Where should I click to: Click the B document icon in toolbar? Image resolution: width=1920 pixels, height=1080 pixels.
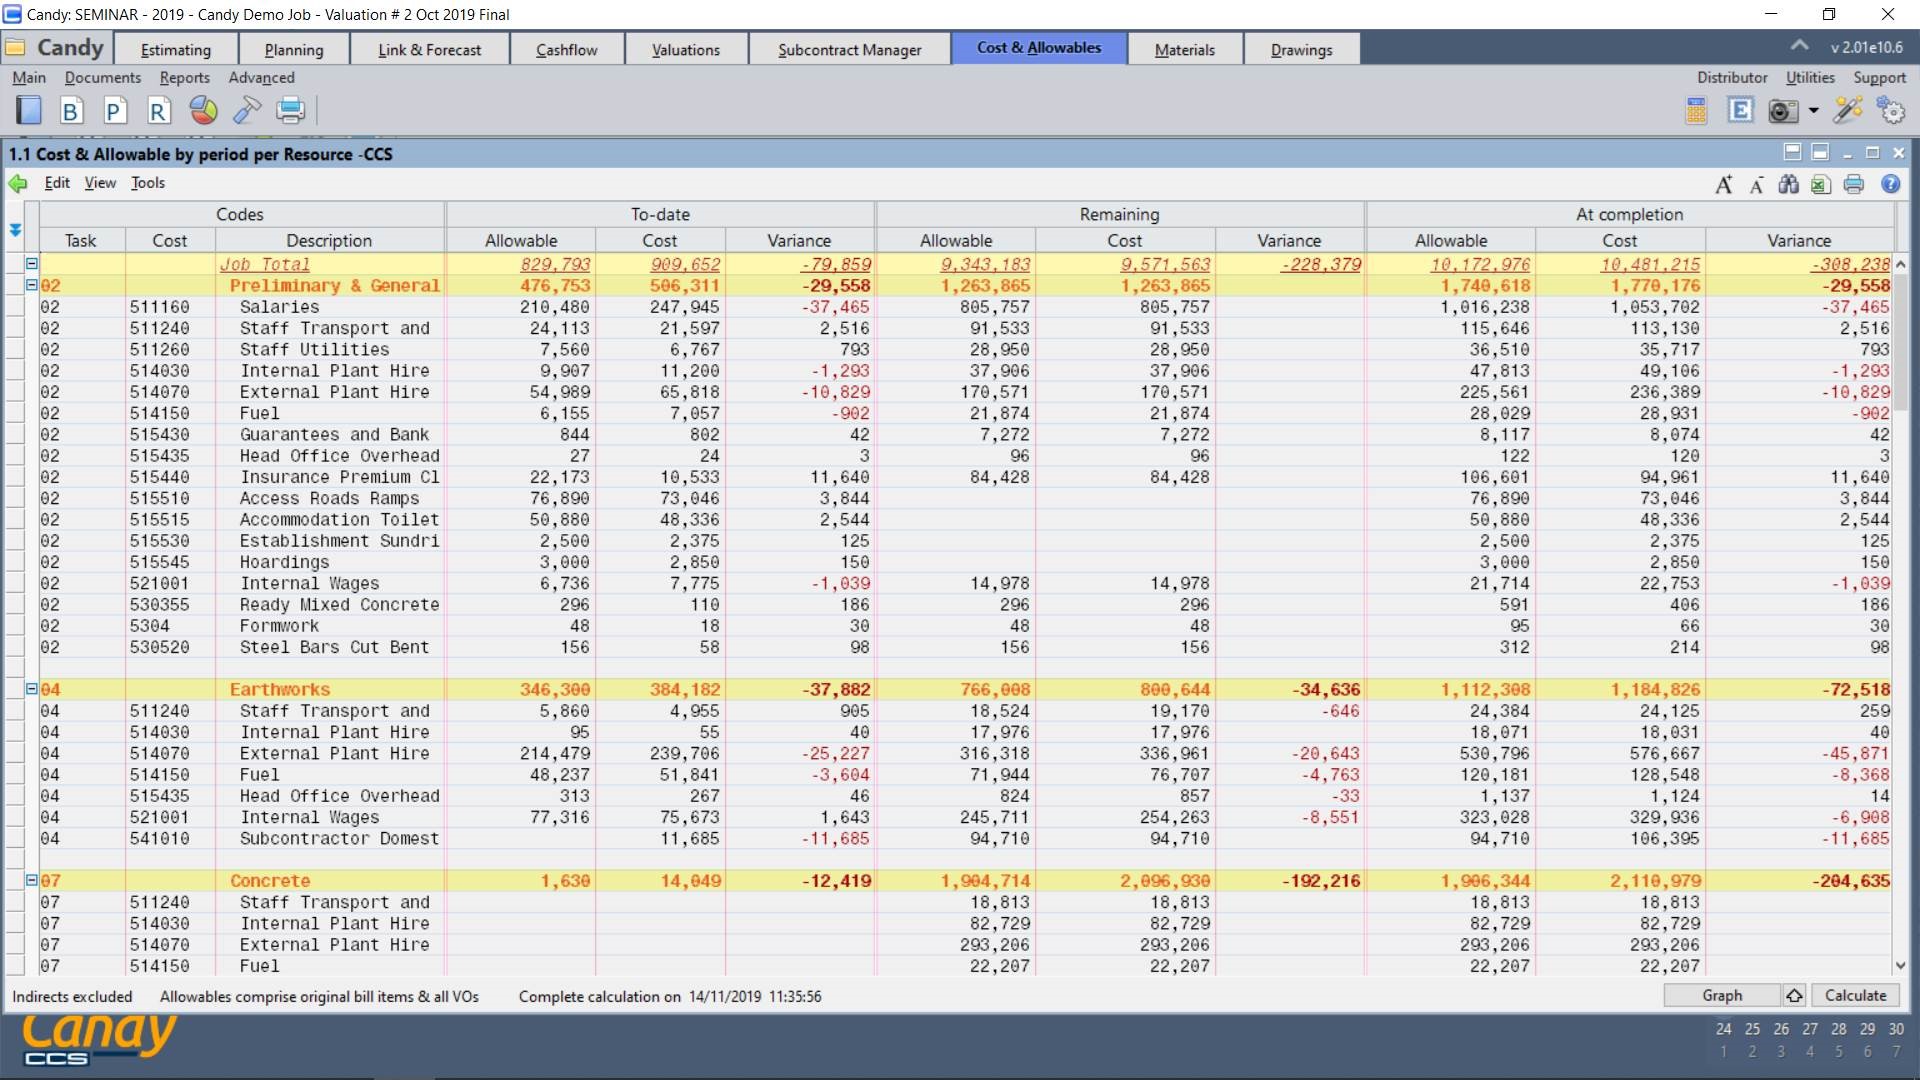click(x=70, y=110)
